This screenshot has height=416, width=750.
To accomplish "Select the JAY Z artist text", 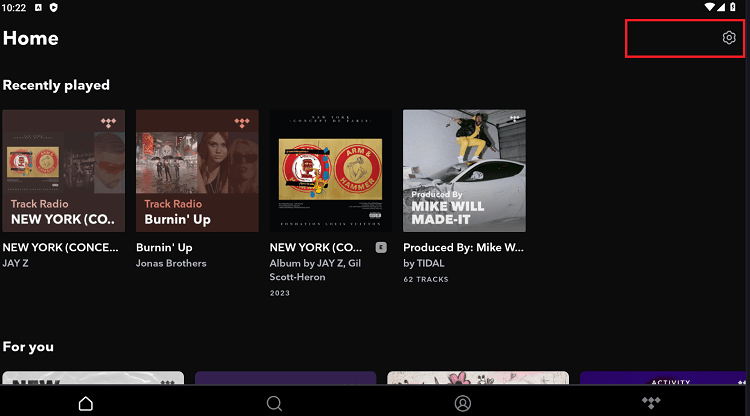I will point(15,263).
